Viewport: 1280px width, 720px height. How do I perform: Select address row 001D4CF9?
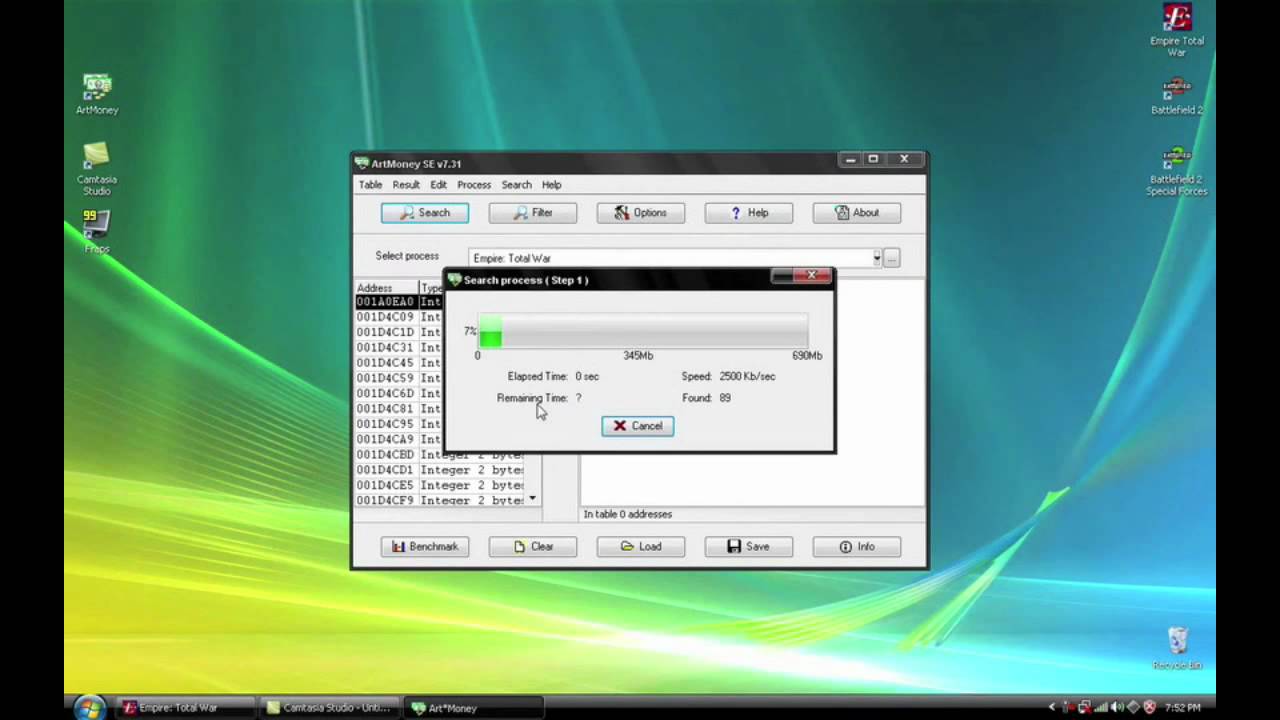pyautogui.click(x=440, y=500)
